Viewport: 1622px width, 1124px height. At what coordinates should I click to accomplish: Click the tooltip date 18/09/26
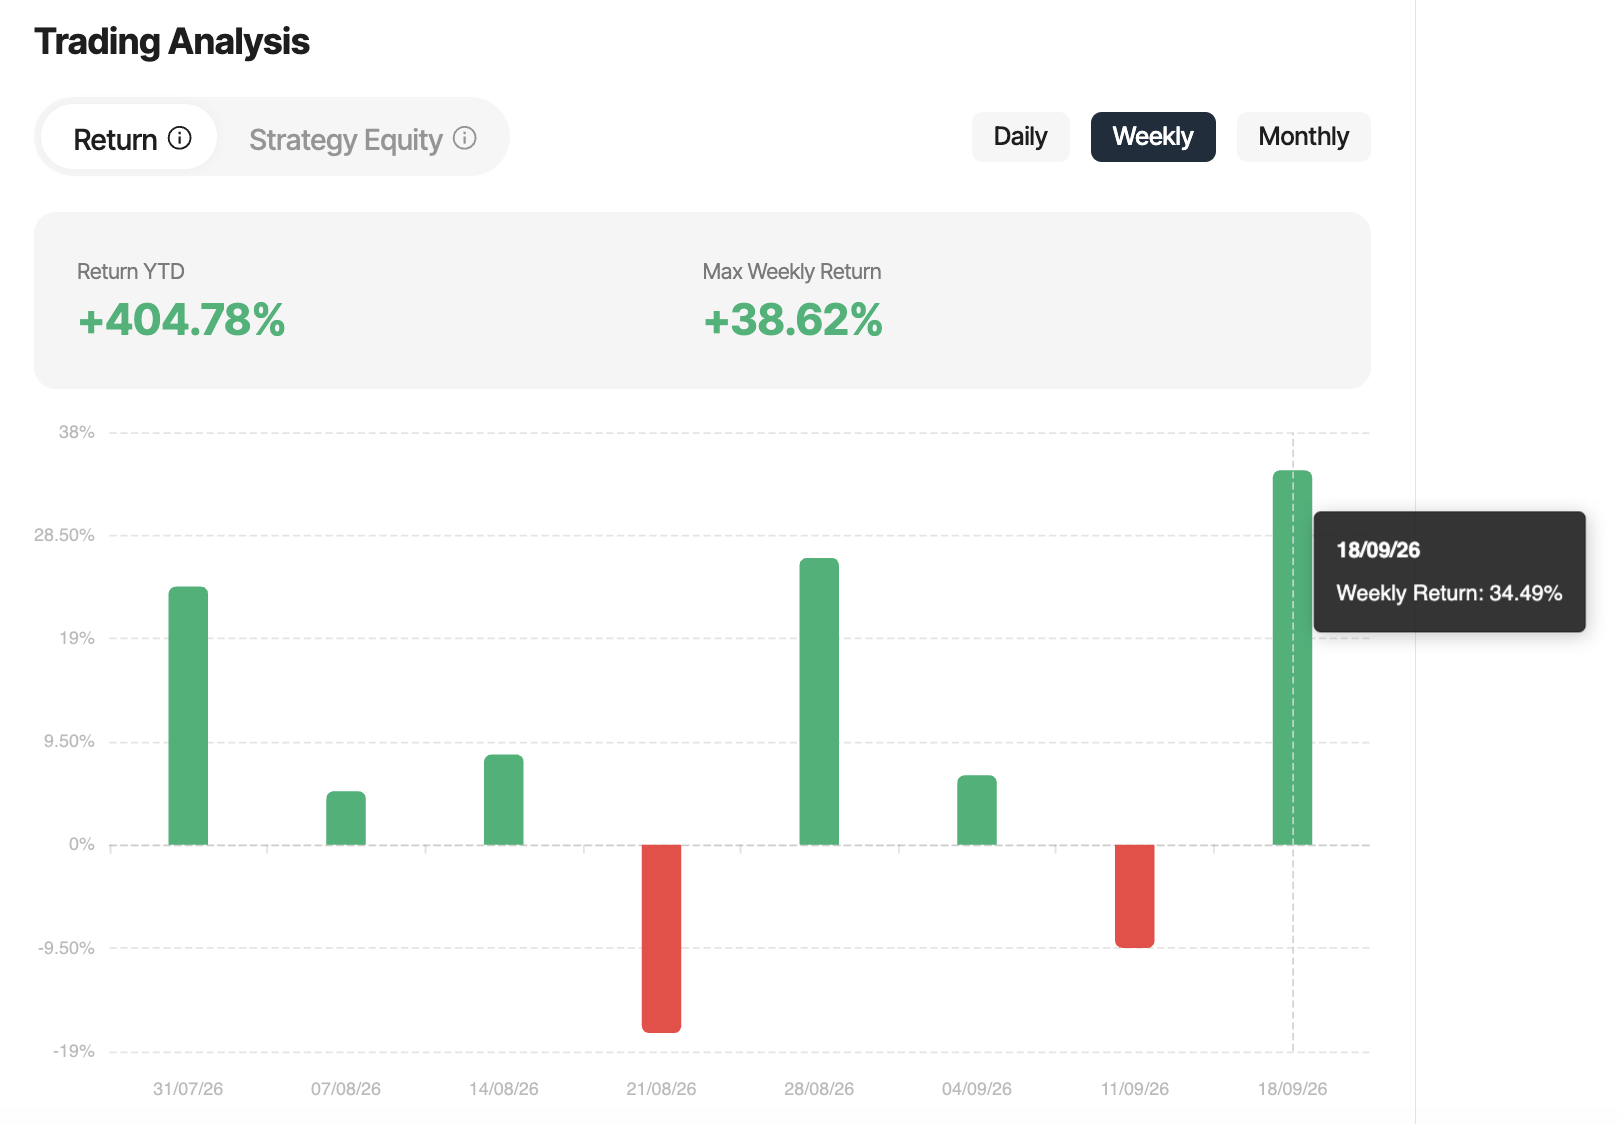(1378, 550)
